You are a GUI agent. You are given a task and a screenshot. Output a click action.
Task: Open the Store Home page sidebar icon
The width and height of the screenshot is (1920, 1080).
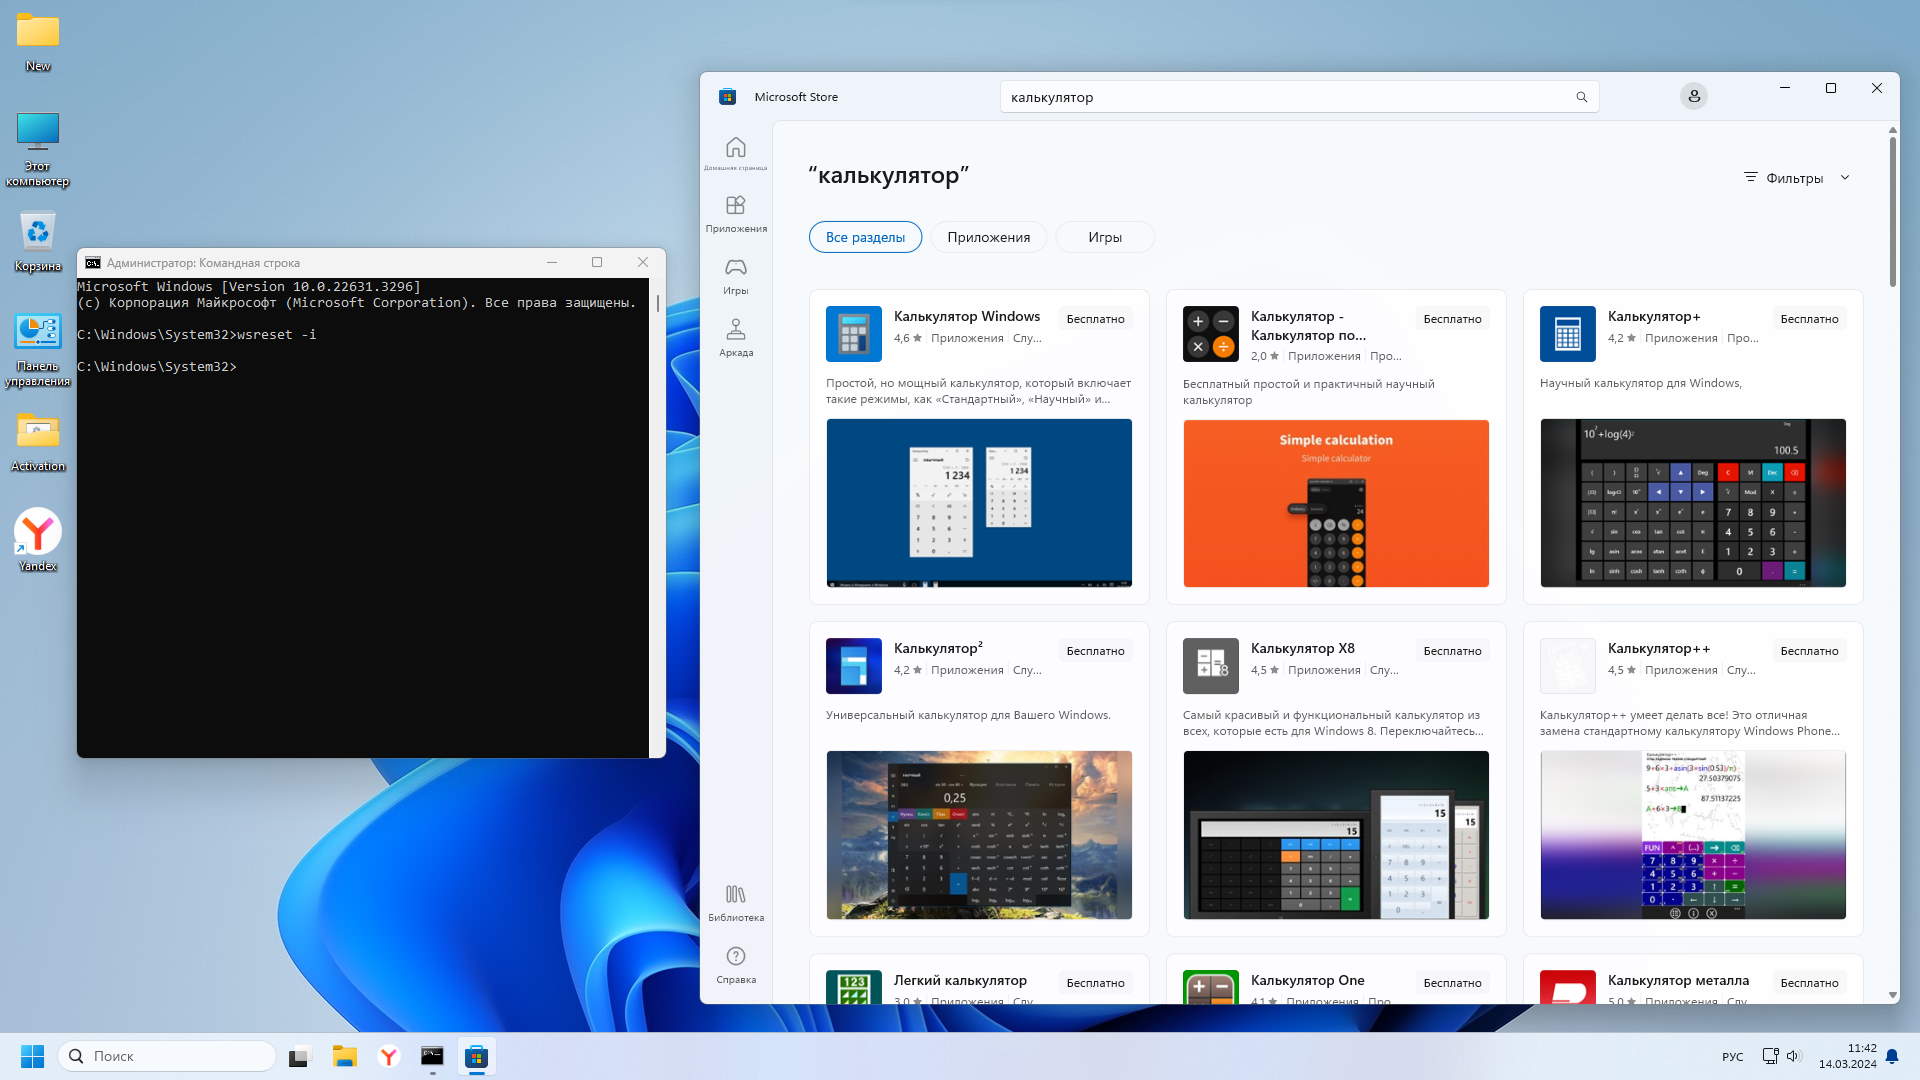(735, 149)
